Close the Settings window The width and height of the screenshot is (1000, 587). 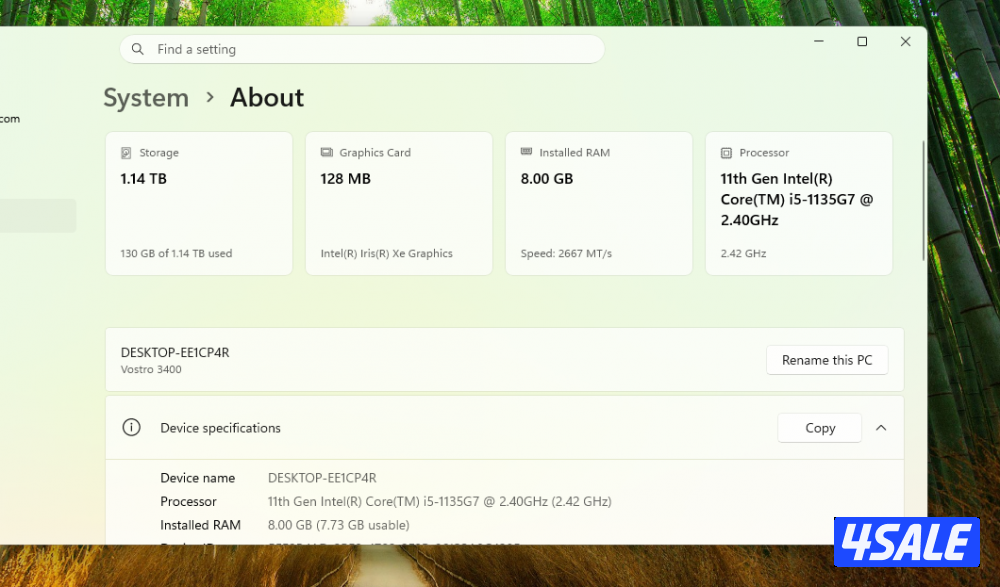point(905,42)
